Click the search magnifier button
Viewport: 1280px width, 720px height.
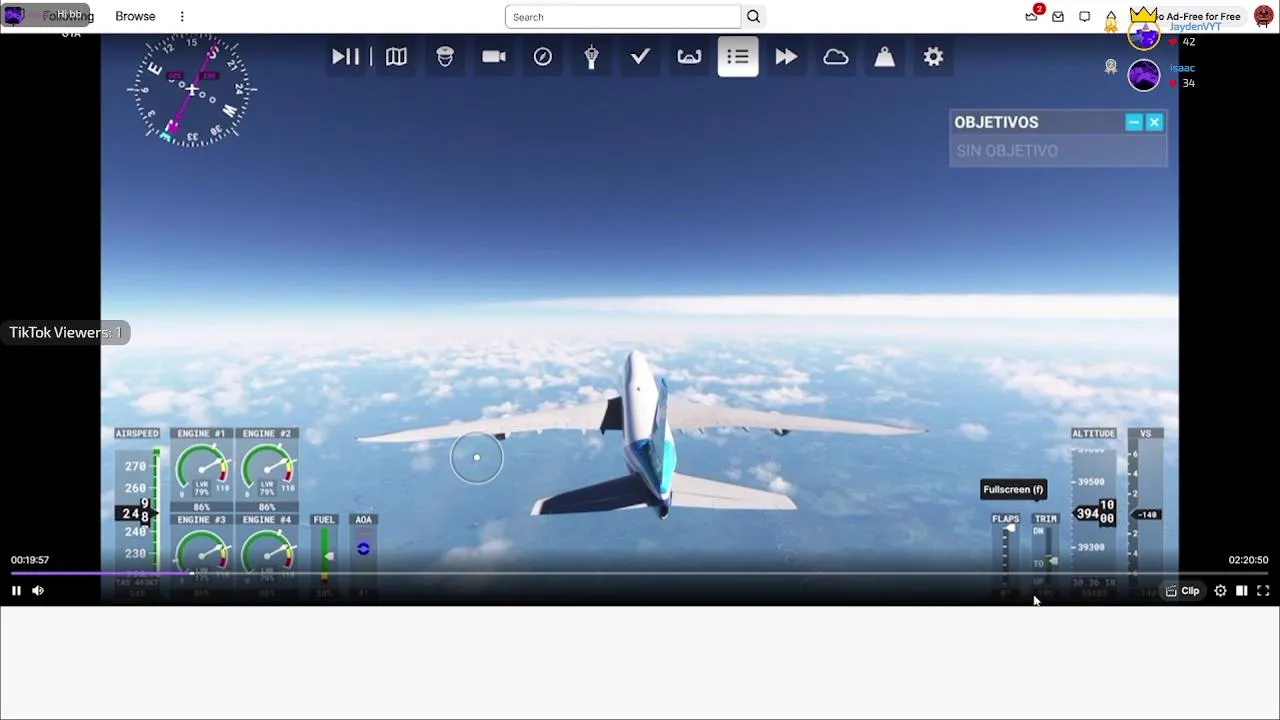click(x=754, y=17)
